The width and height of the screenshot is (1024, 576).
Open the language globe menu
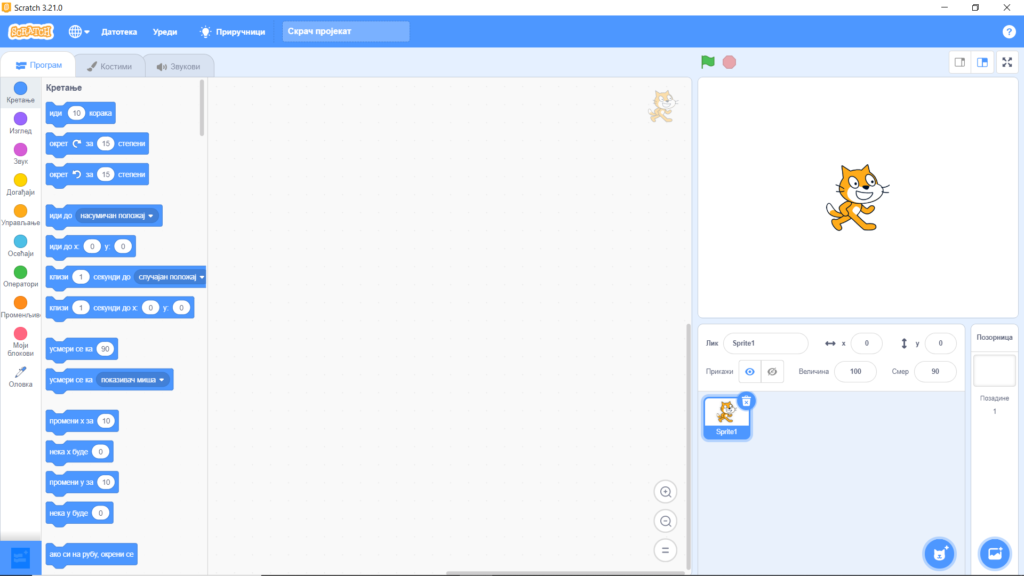click(x=79, y=31)
